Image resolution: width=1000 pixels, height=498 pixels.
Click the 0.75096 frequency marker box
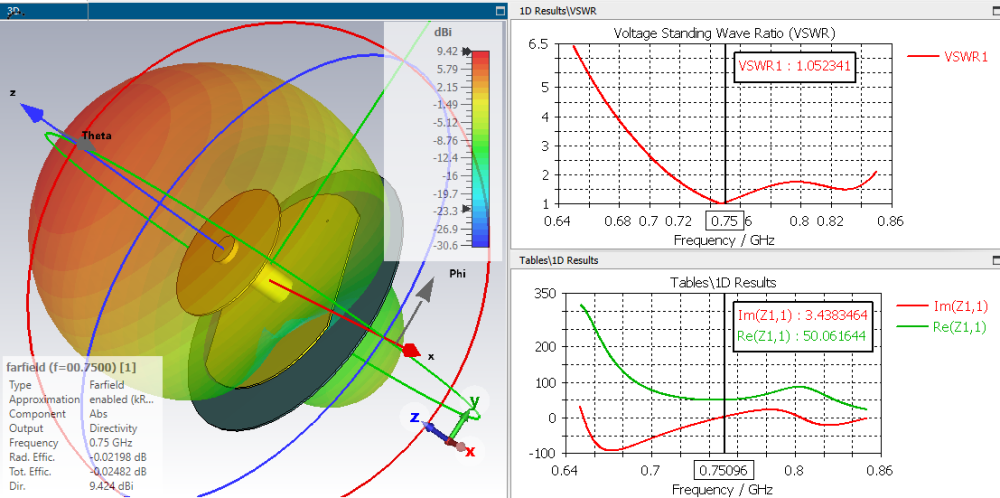724,471
